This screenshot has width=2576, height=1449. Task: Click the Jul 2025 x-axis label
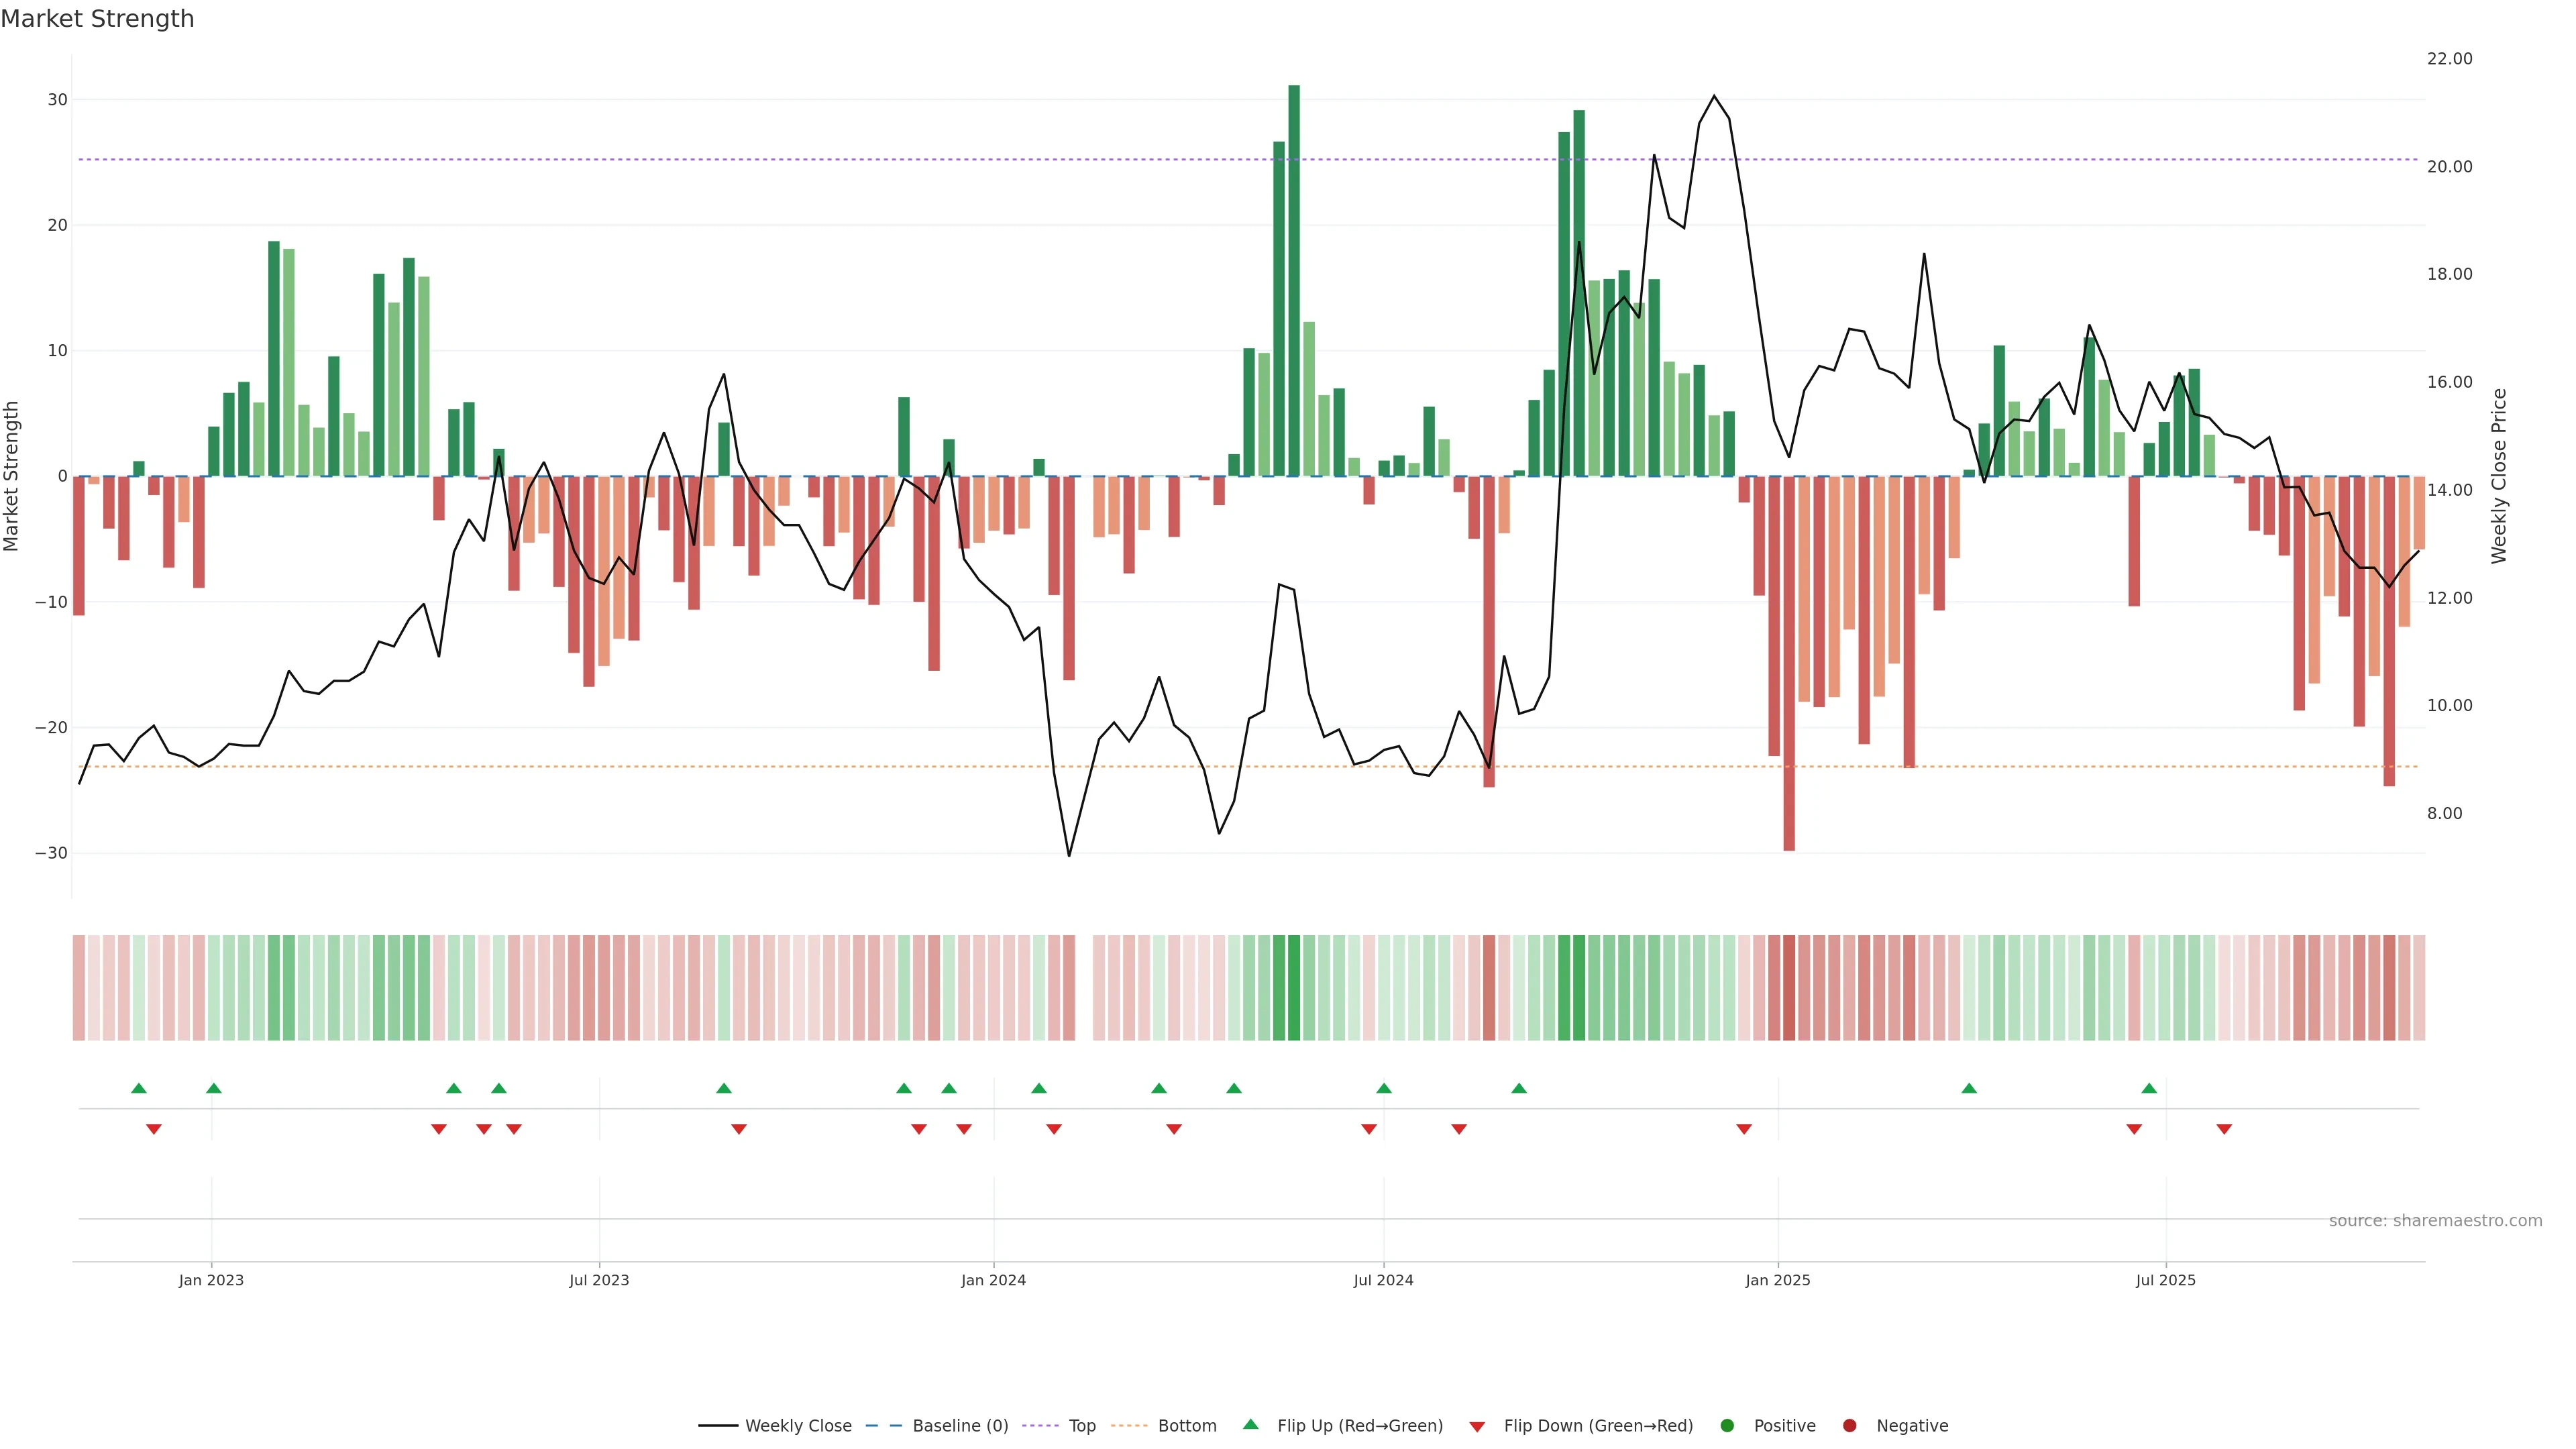pos(2165,1280)
